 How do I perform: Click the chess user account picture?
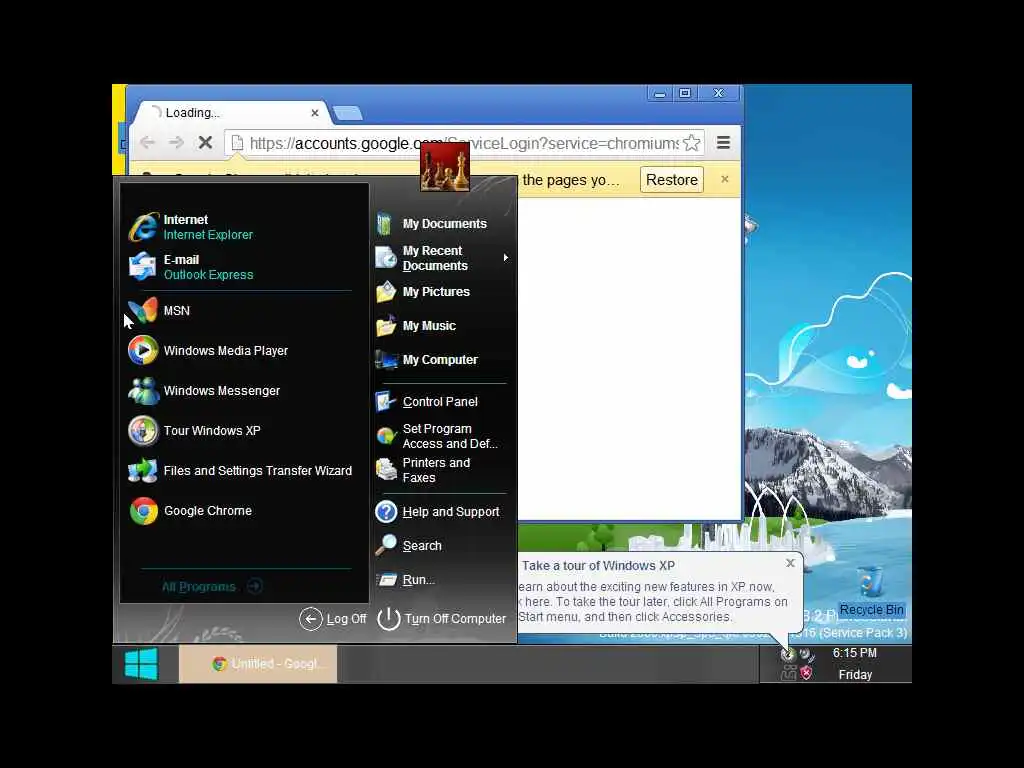[445, 167]
